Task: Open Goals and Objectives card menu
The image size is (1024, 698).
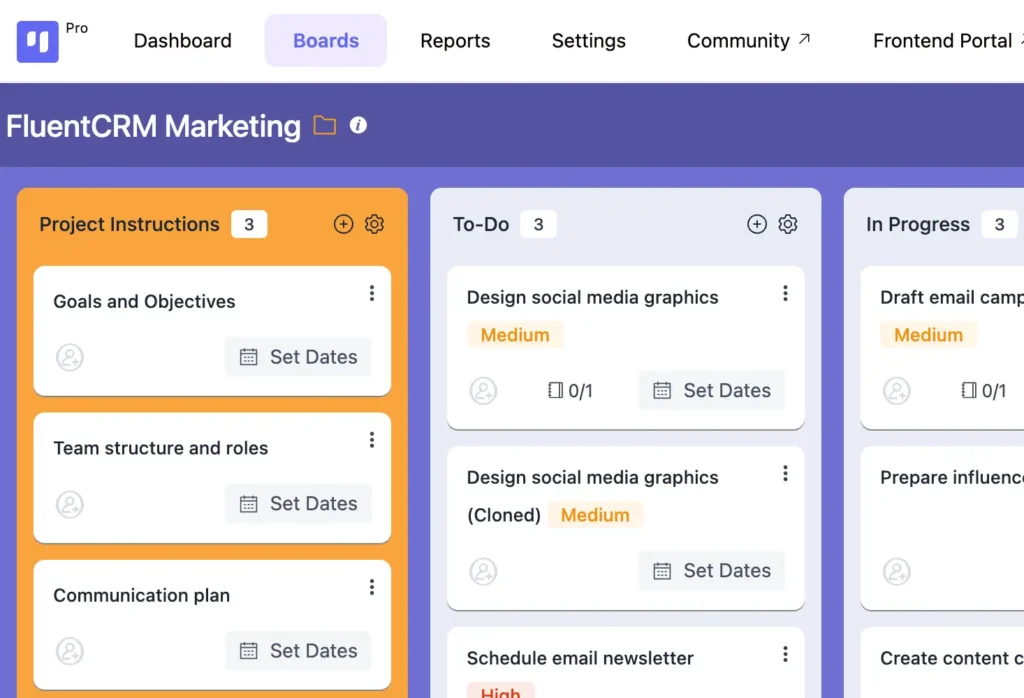Action: [x=372, y=293]
